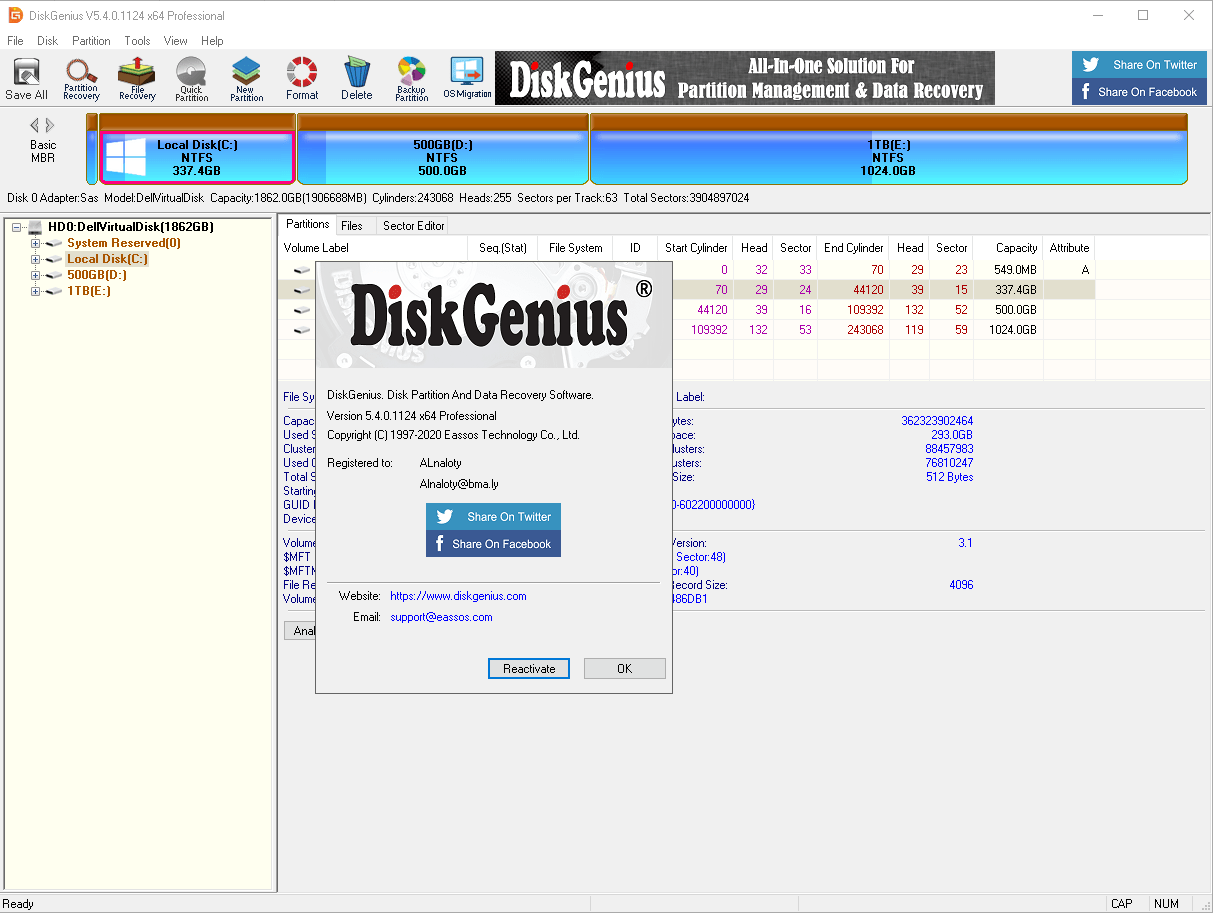The height and width of the screenshot is (915, 1215).
Task: Start Quick Partition from the toolbar
Action: pyautogui.click(x=191, y=79)
